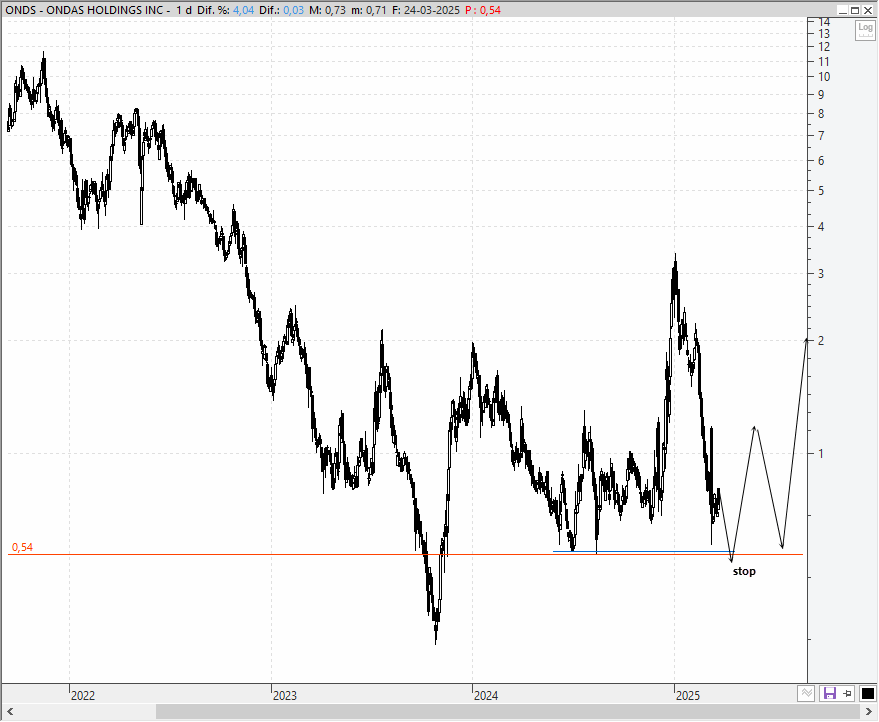Click the stop annotation text
879x722 pixels.
(x=744, y=571)
